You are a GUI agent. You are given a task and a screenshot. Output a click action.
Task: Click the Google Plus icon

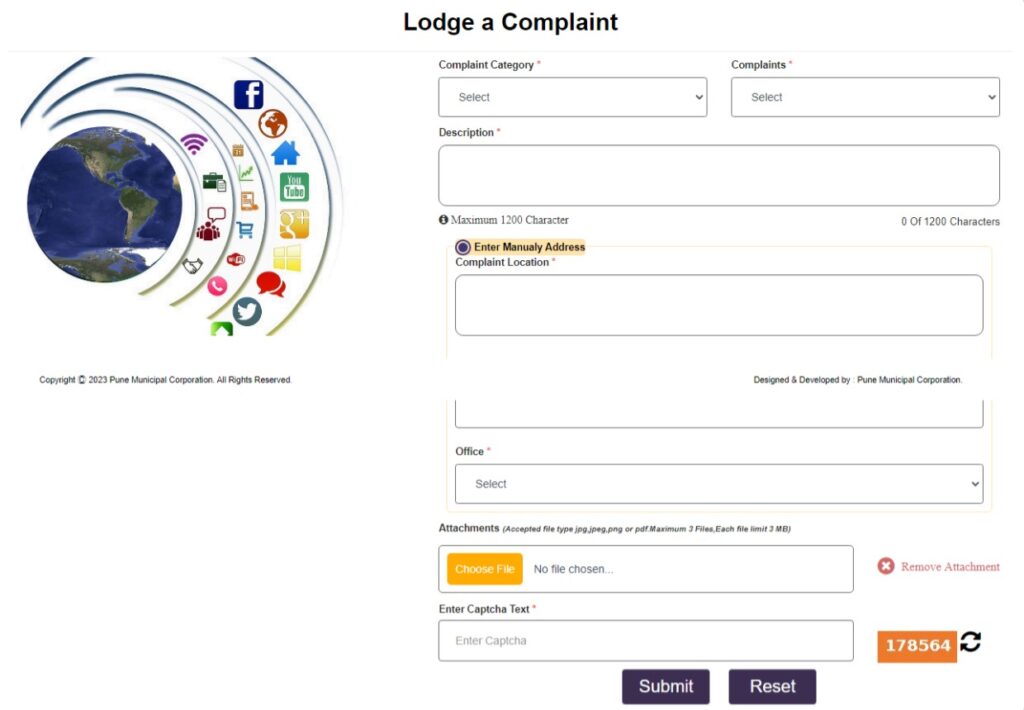(294, 223)
